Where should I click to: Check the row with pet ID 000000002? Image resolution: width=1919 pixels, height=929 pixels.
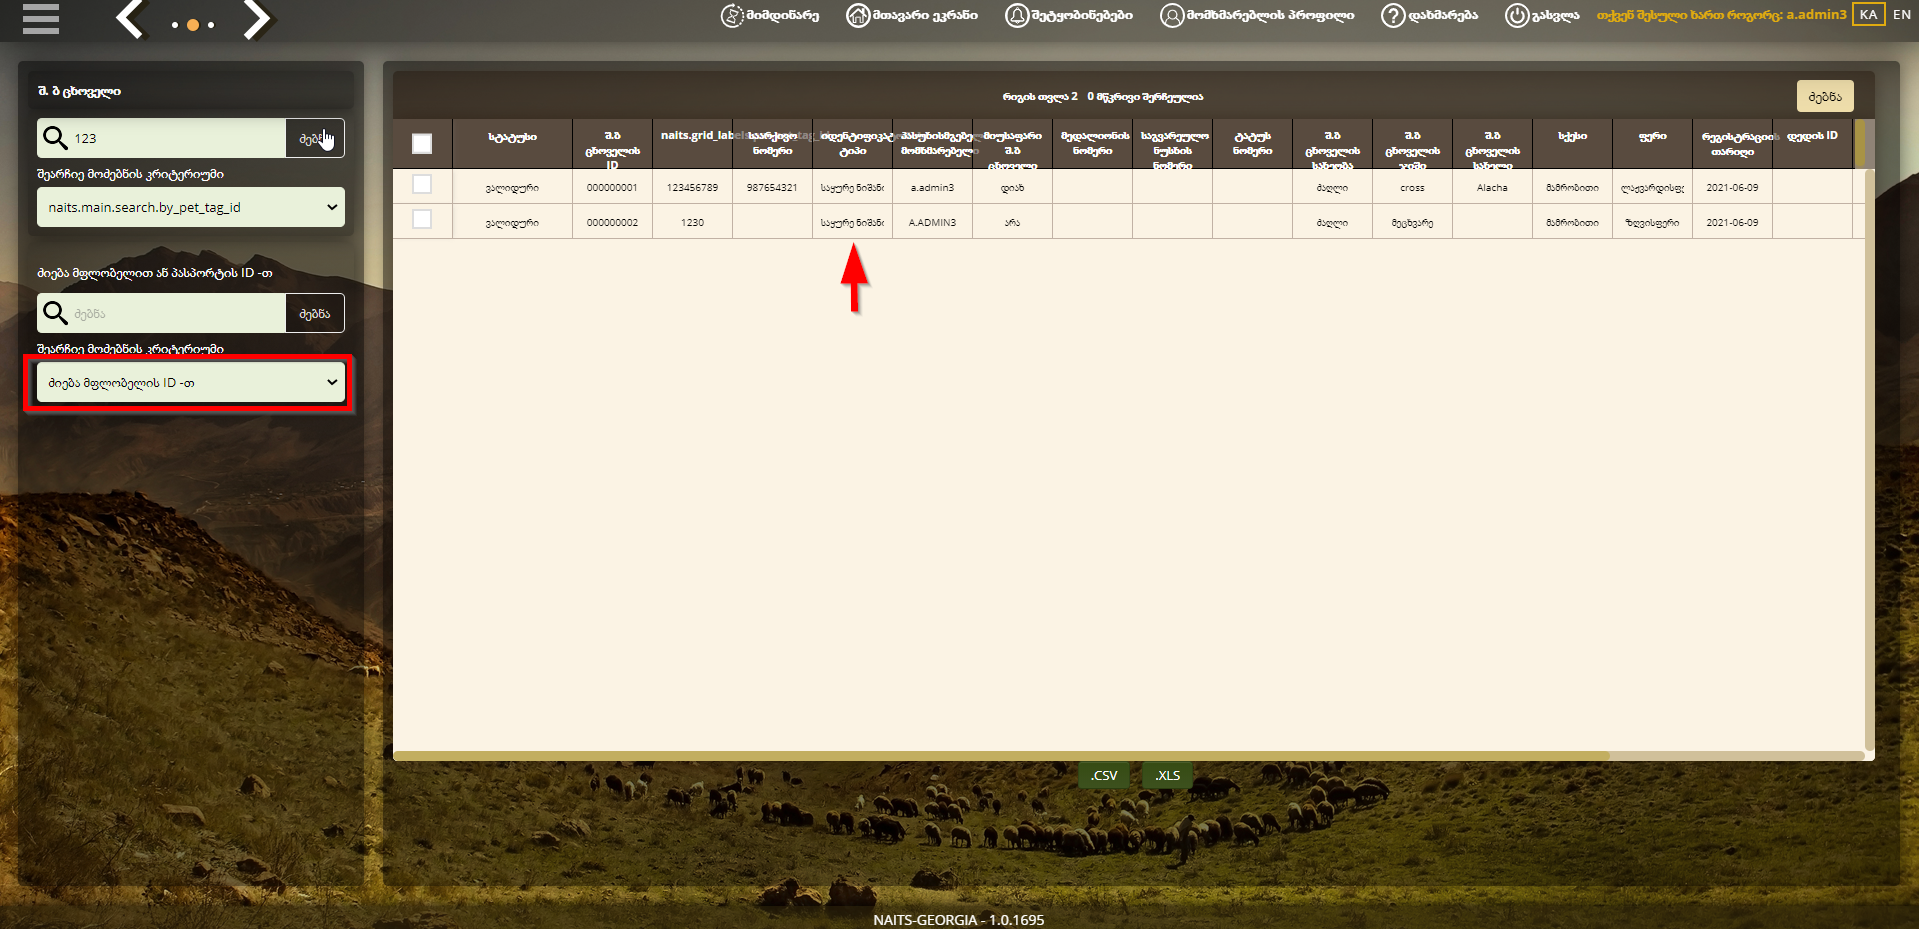coord(422,219)
